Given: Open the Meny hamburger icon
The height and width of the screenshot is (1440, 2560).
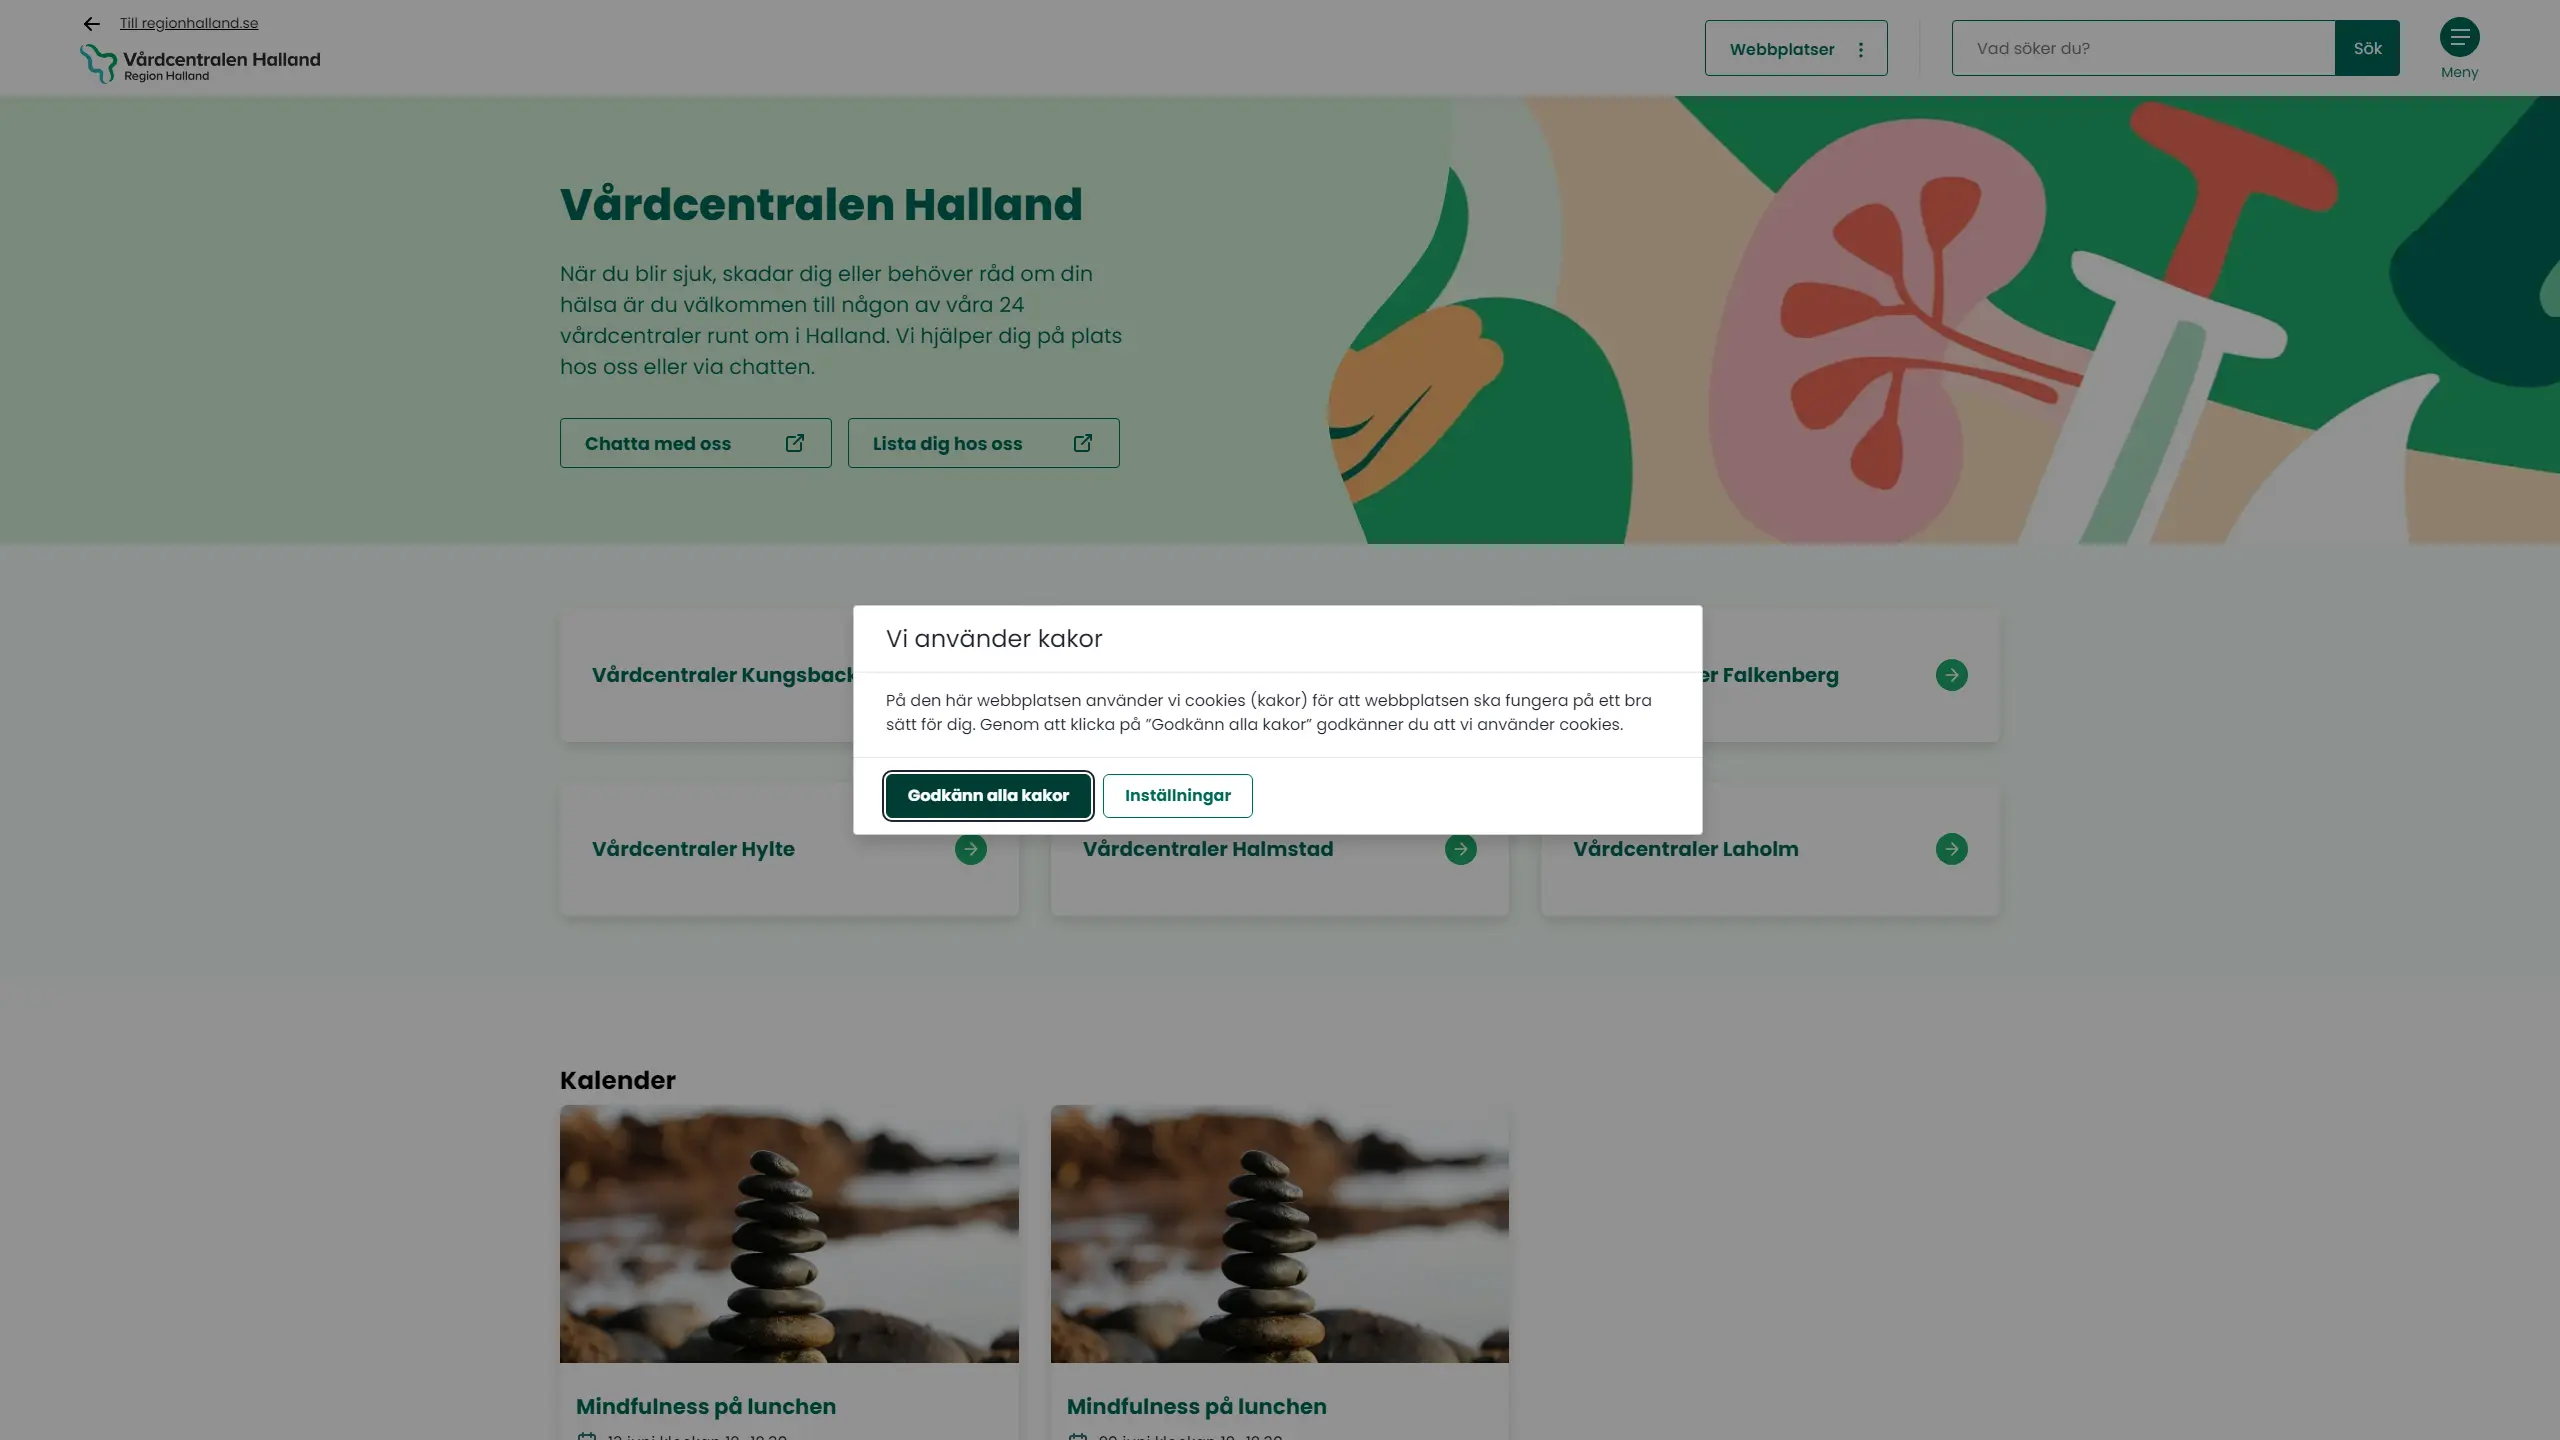Looking at the screenshot, I should pos(2459,38).
